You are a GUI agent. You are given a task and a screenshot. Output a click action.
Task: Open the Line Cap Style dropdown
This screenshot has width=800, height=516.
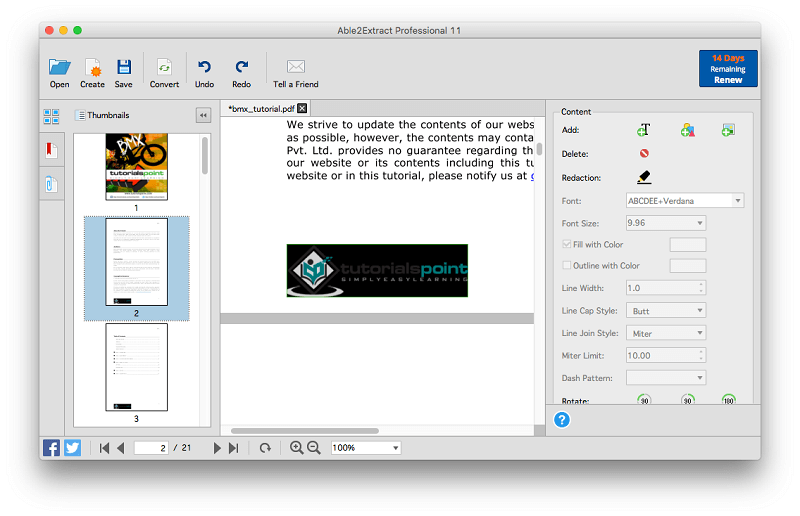coord(666,311)
